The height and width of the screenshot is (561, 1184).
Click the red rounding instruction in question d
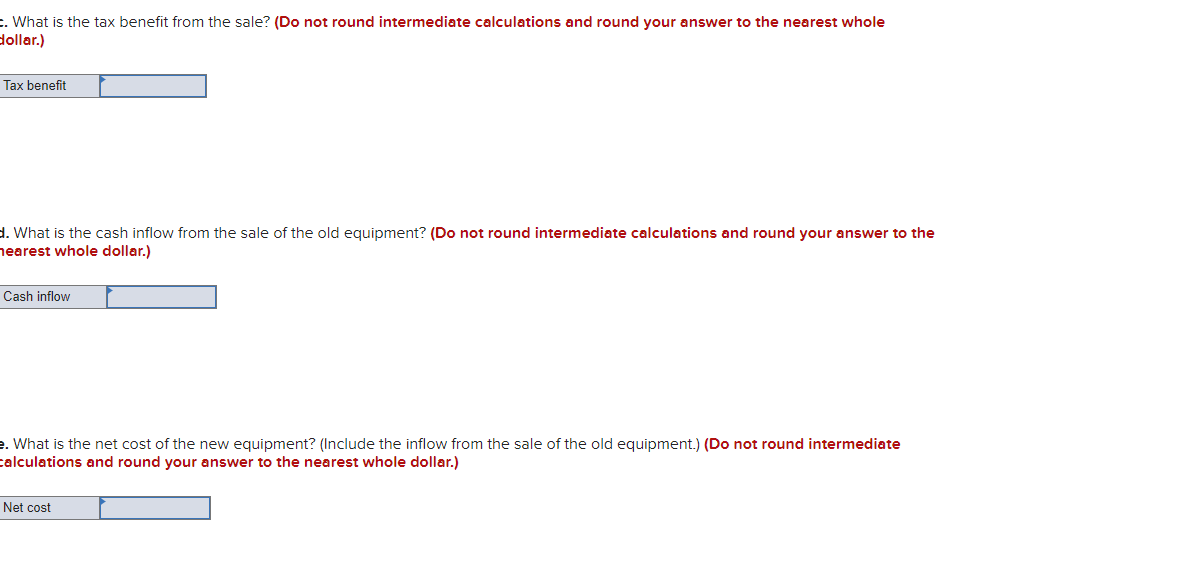point(682,233)
